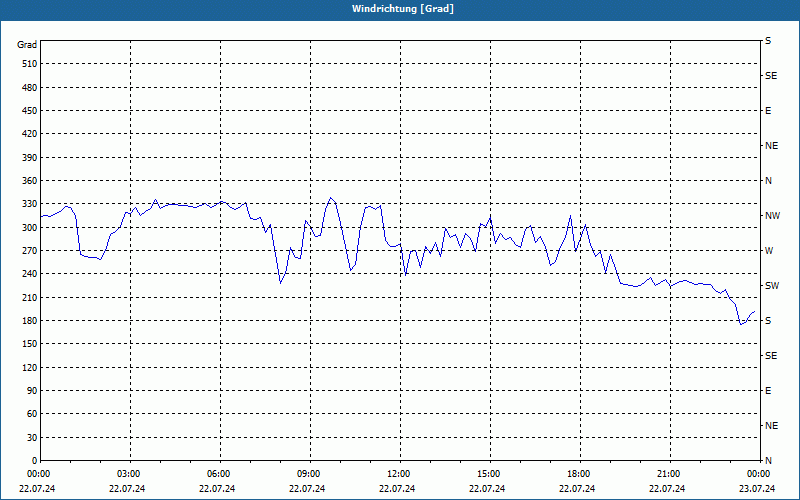Click the 'Windrichtung [Grad]' chart title
800x500 pixels.
[403, 9]
